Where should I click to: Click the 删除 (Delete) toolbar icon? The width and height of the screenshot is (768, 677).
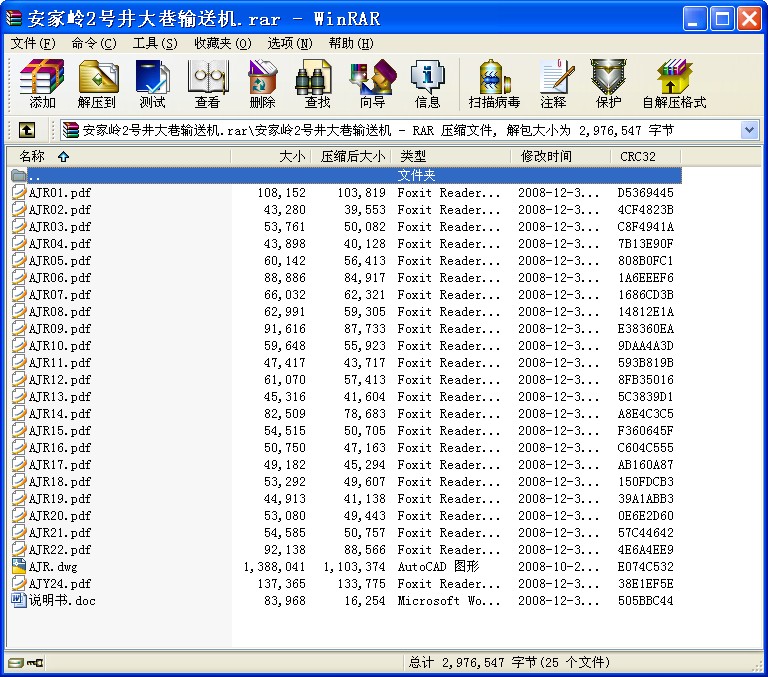click(x=263, y=76)
